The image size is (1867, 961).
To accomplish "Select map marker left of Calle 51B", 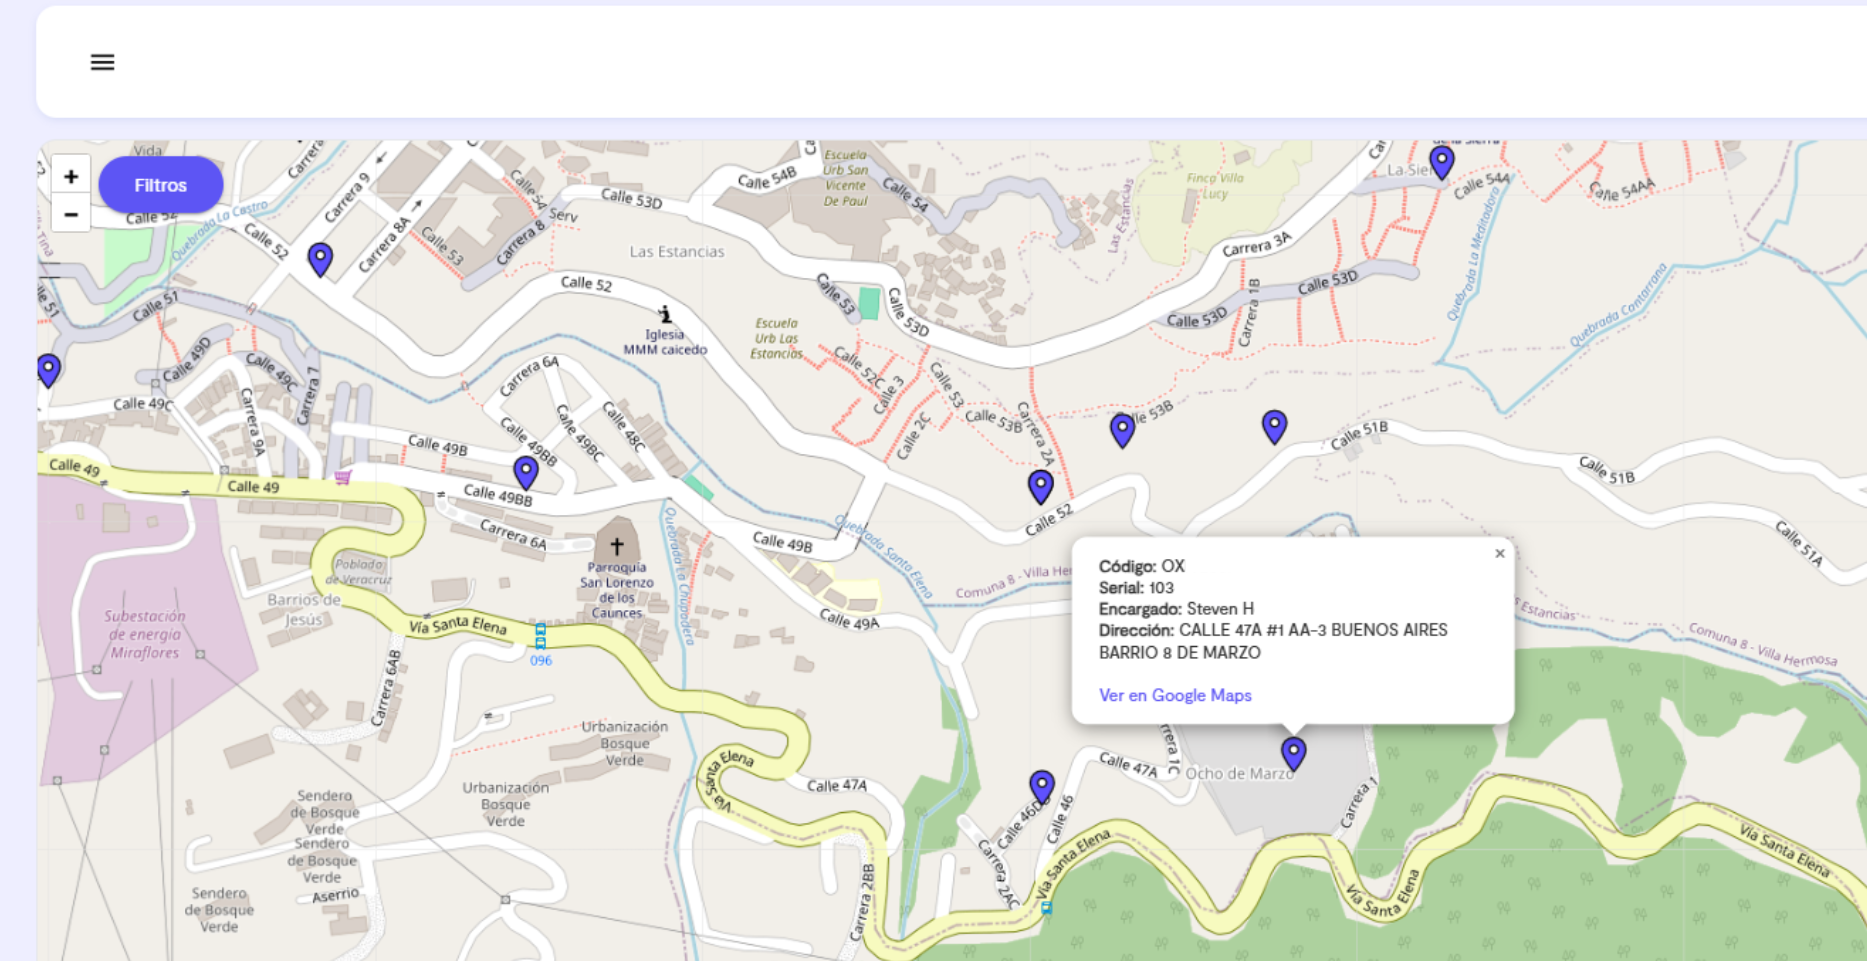I will (1274, 428).
